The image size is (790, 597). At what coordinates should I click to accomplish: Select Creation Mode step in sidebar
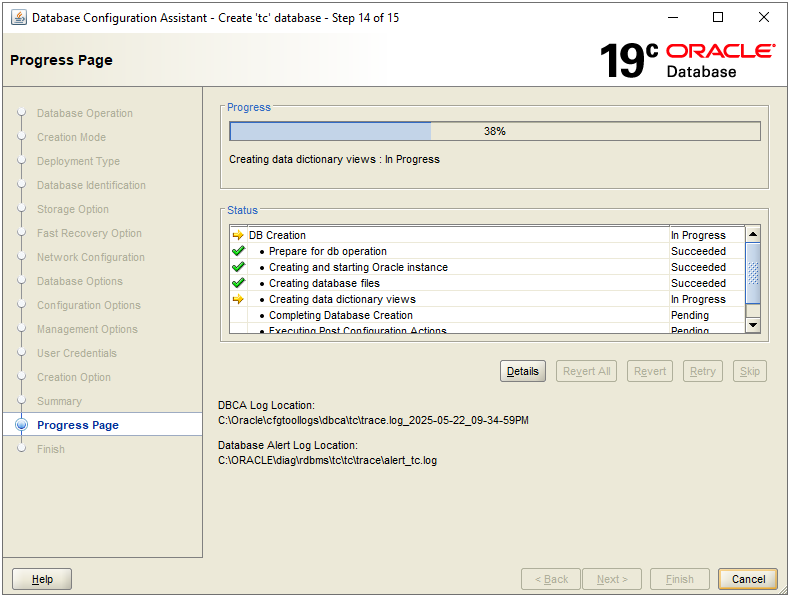[x=72, y=137]
